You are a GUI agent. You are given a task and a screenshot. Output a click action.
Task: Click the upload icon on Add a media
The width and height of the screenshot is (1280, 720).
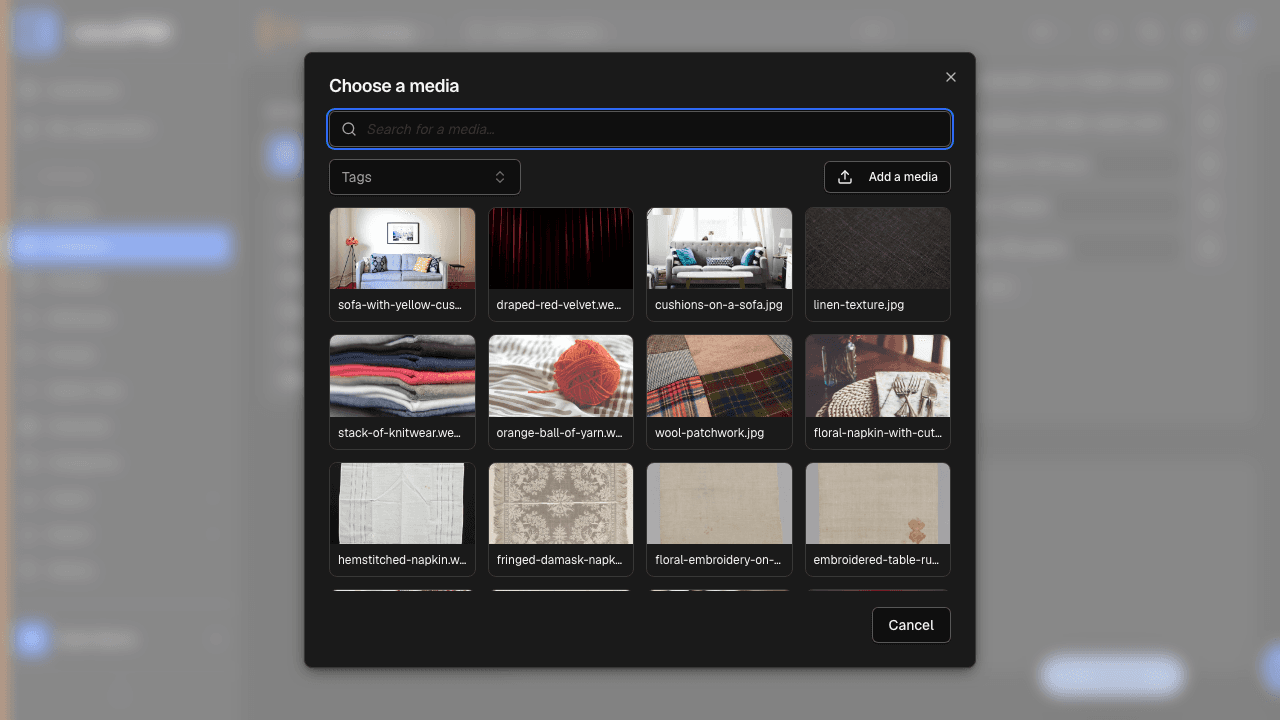(845, 177)
